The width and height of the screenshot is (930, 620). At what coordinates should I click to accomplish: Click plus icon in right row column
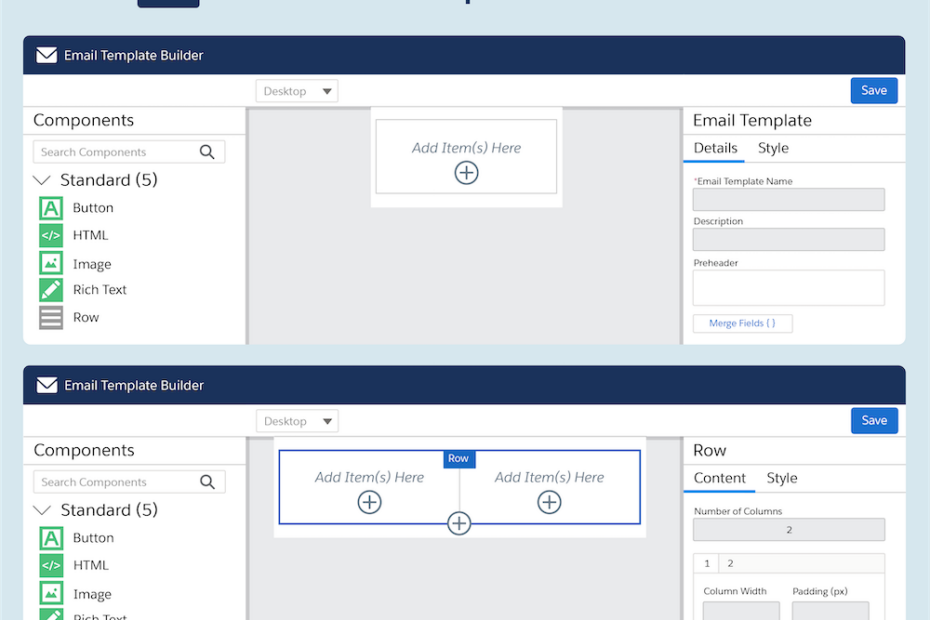(x=549, y=502)
